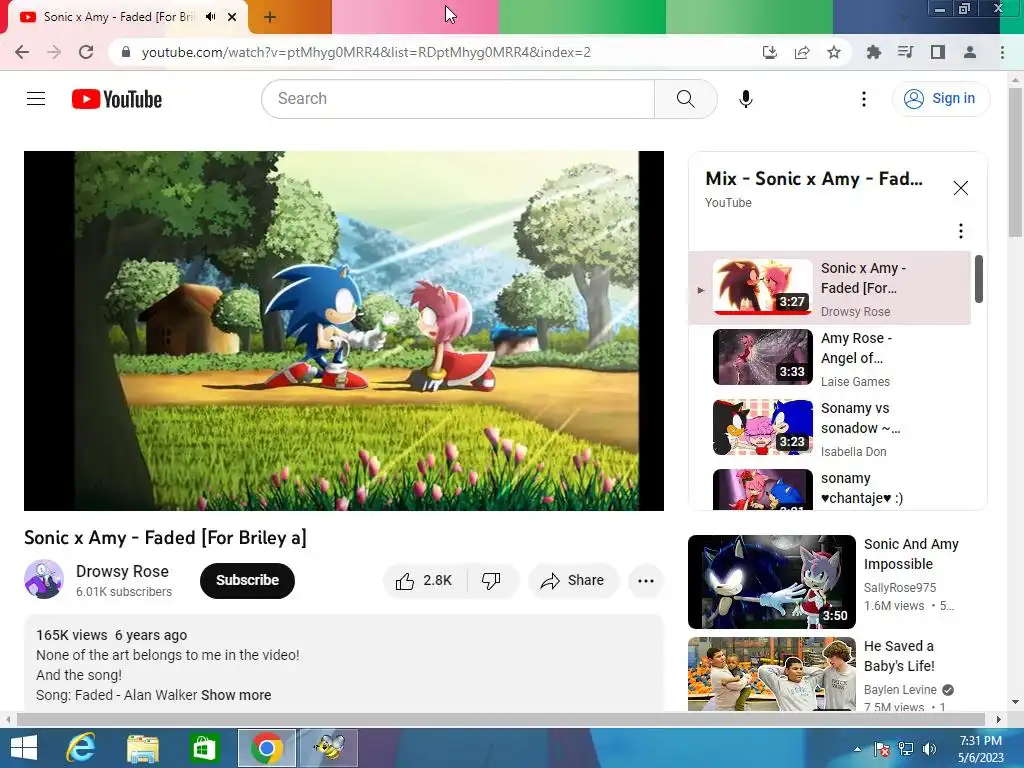Dislike the video with thumbs down

(491, 581)
